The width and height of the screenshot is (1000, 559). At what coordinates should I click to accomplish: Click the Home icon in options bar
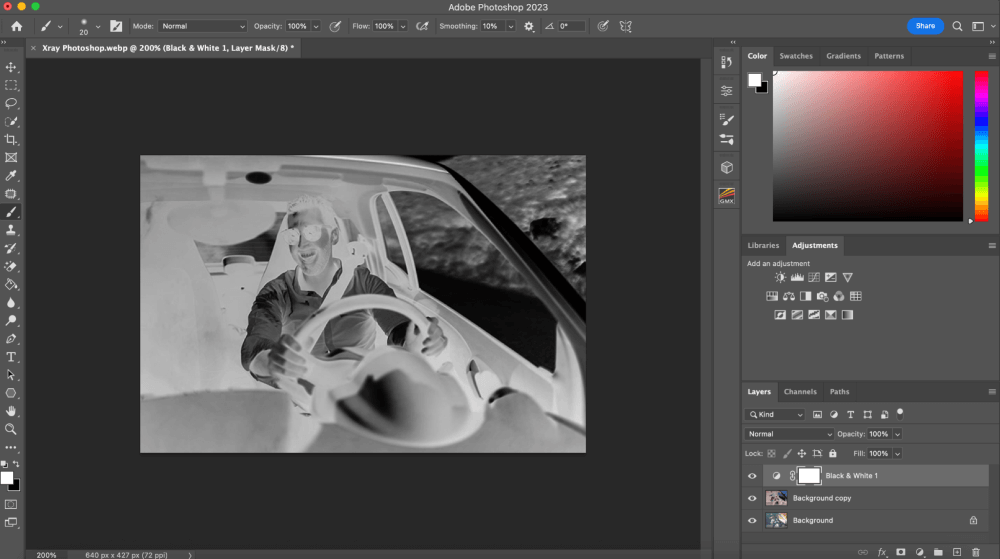pos(16,26)
